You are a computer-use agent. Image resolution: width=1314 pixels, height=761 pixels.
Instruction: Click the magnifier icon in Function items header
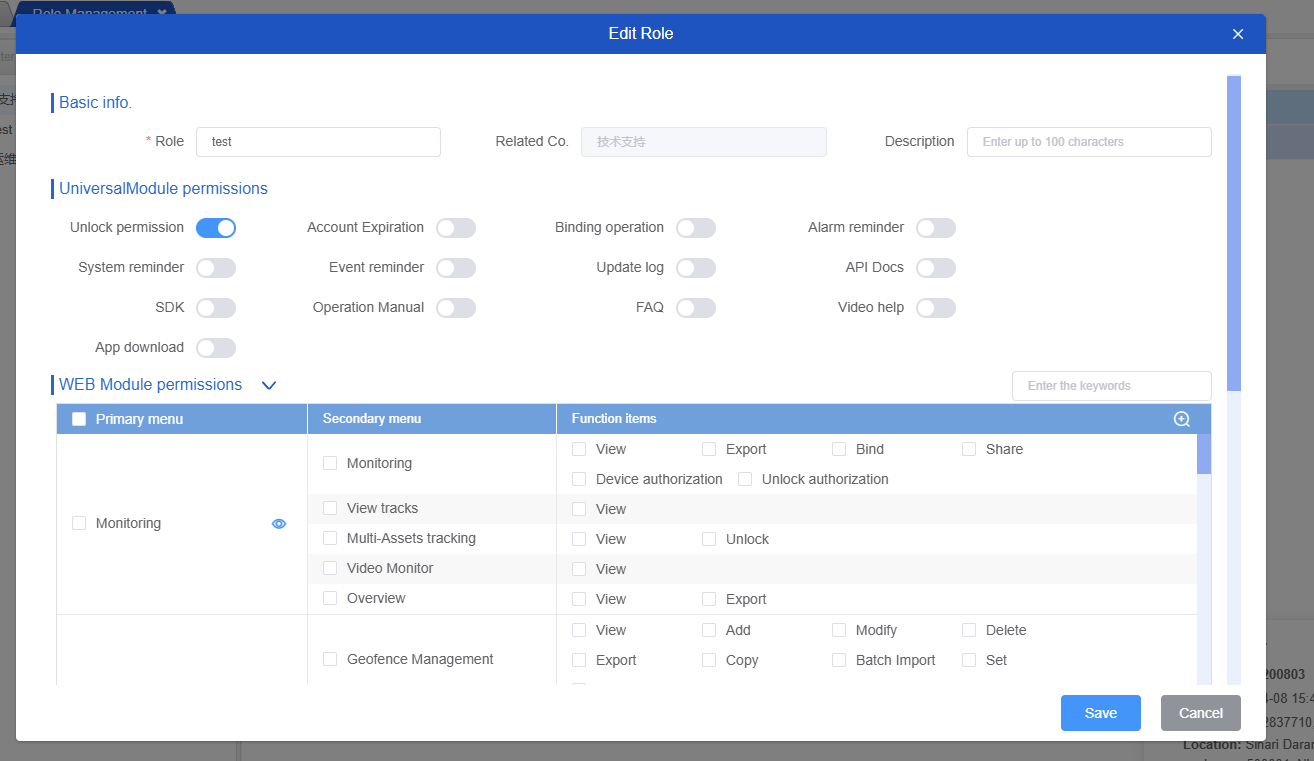[x=1181, y=419]
